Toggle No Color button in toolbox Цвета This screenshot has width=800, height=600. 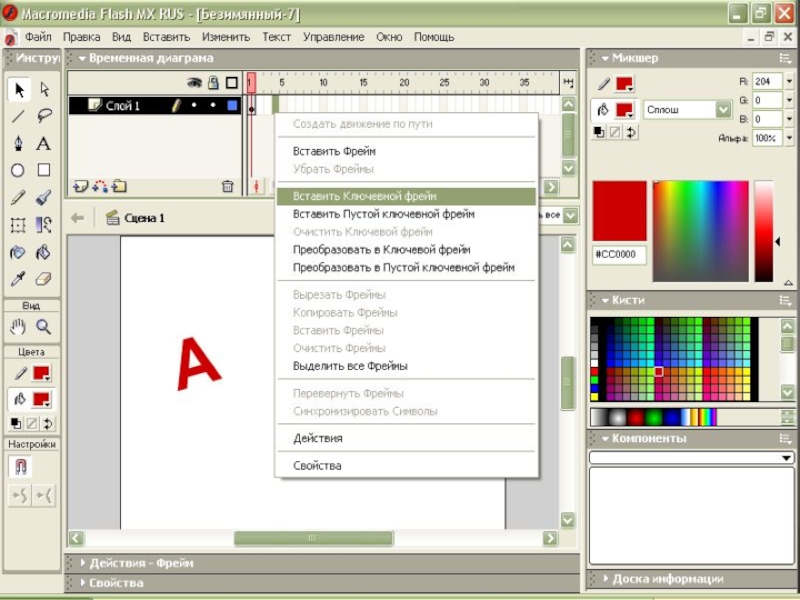point(32,423)
